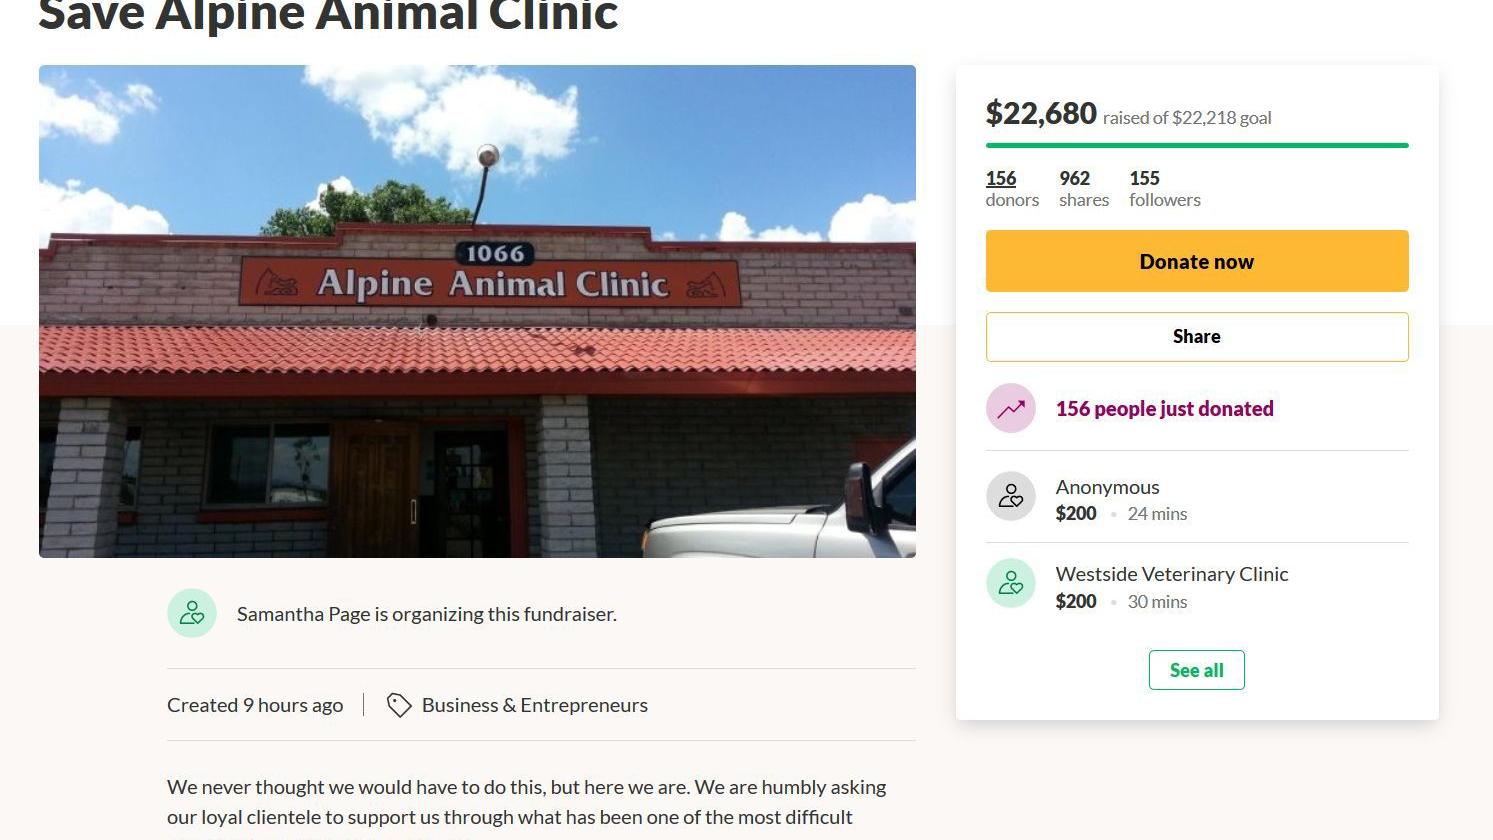This screenshot has height=840, width=1493.
Task: Click the tag icon next to Business & Entrepreneurs
Action: point(399,705)
